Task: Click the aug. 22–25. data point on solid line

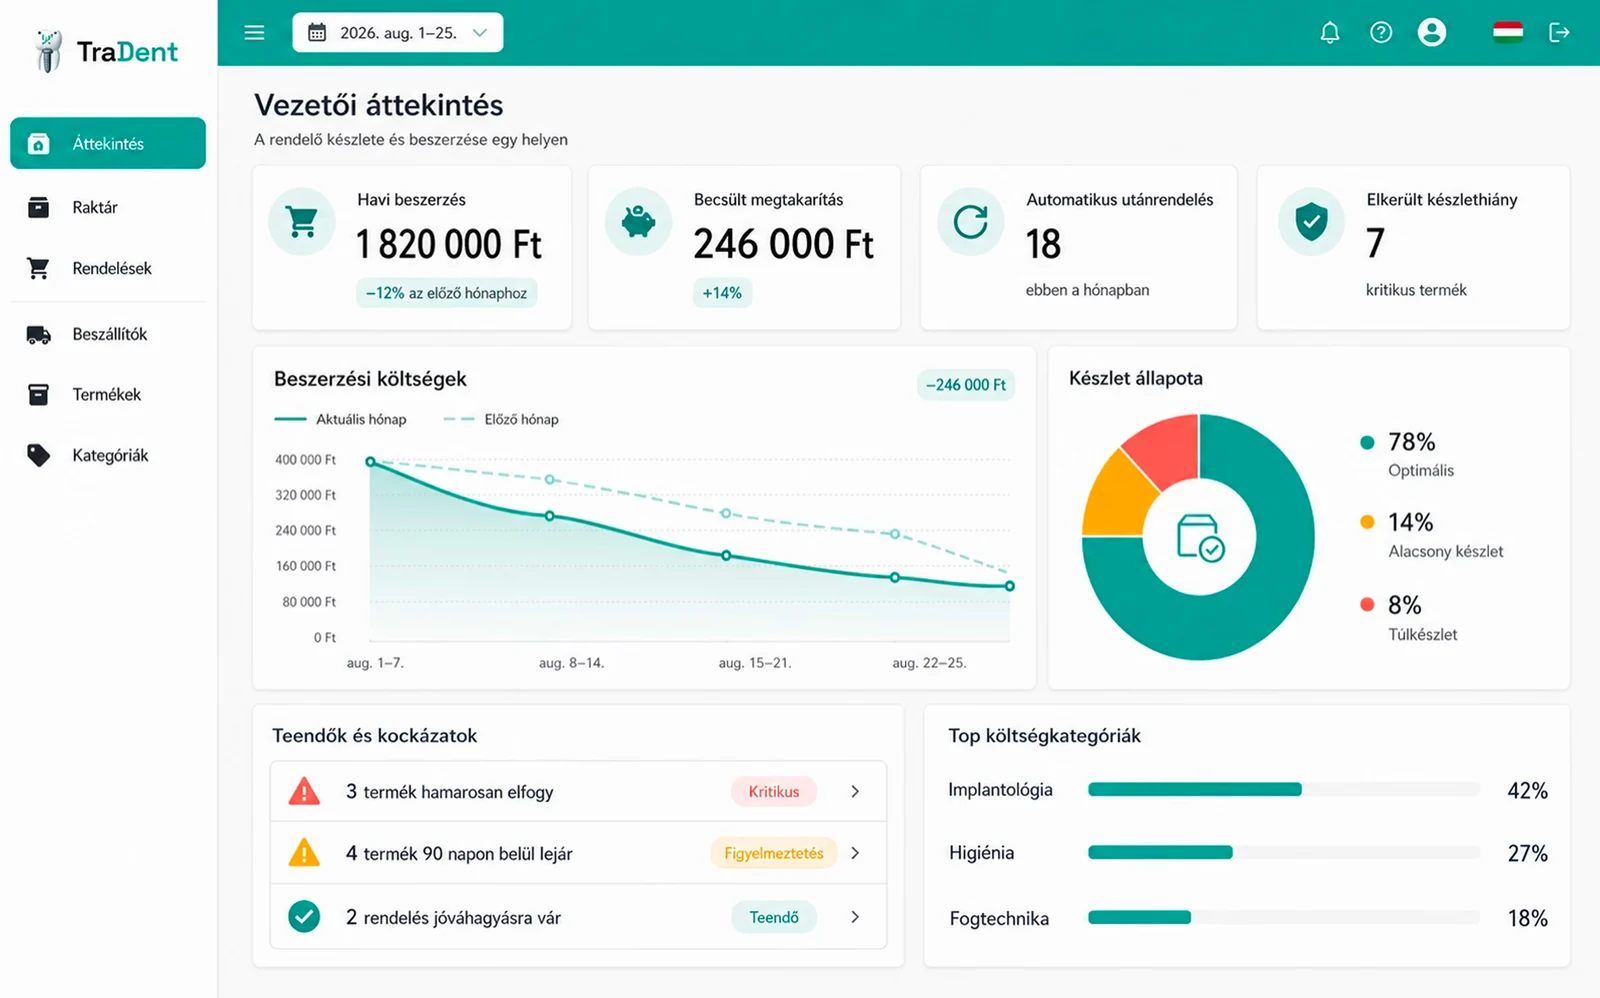Action: (x=895, y=577)
